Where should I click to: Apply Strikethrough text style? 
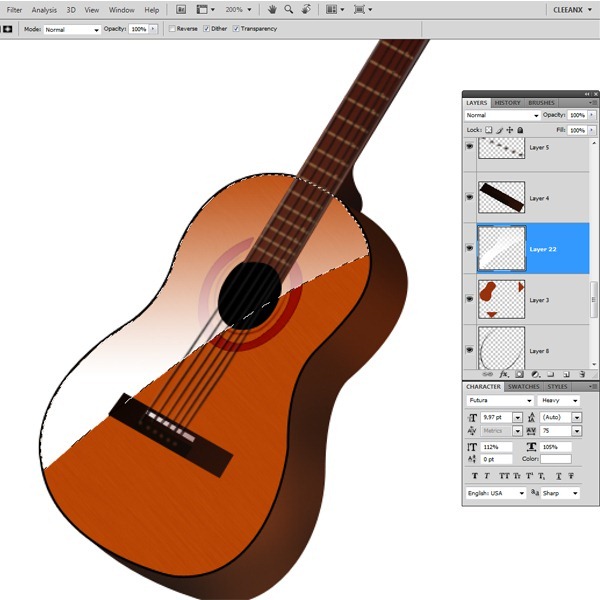571,476
